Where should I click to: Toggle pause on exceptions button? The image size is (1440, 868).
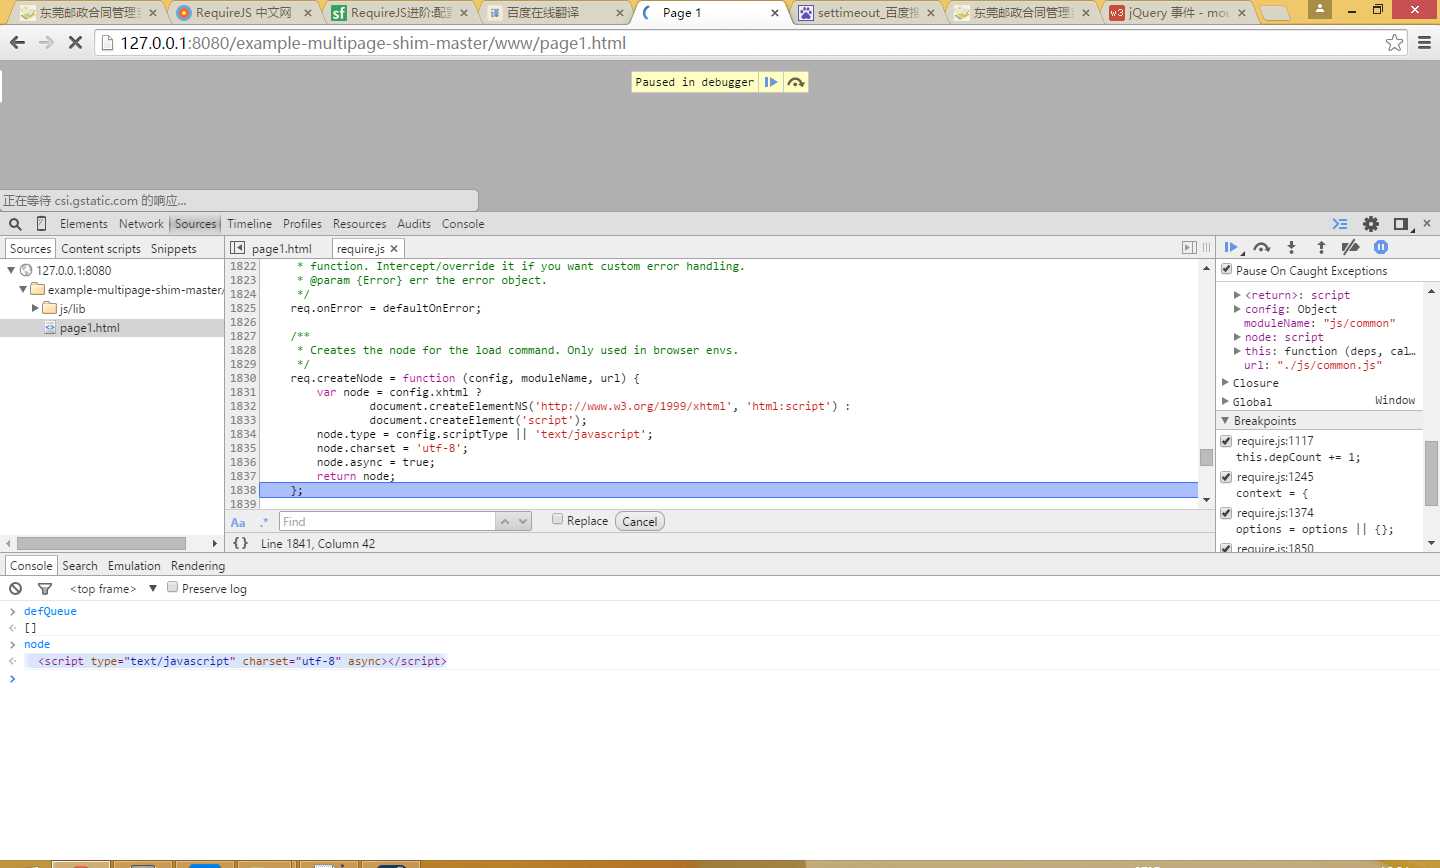(1381, 247)
